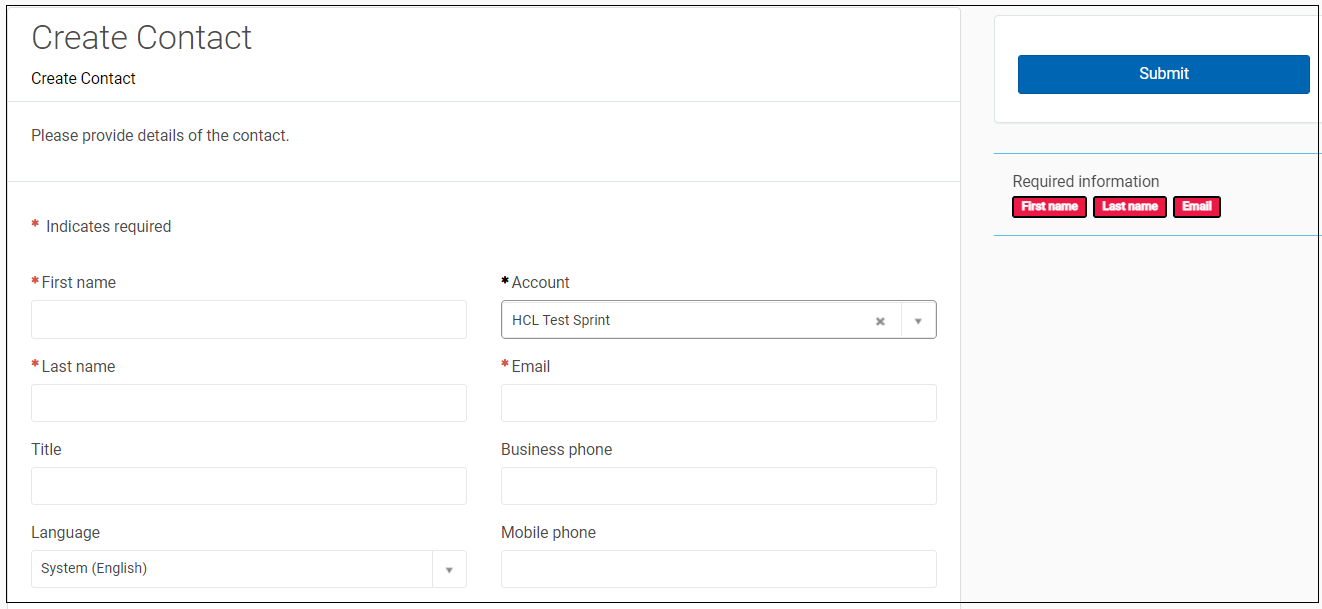
Task: Submit the Create Contact form
Action: 1163,74
